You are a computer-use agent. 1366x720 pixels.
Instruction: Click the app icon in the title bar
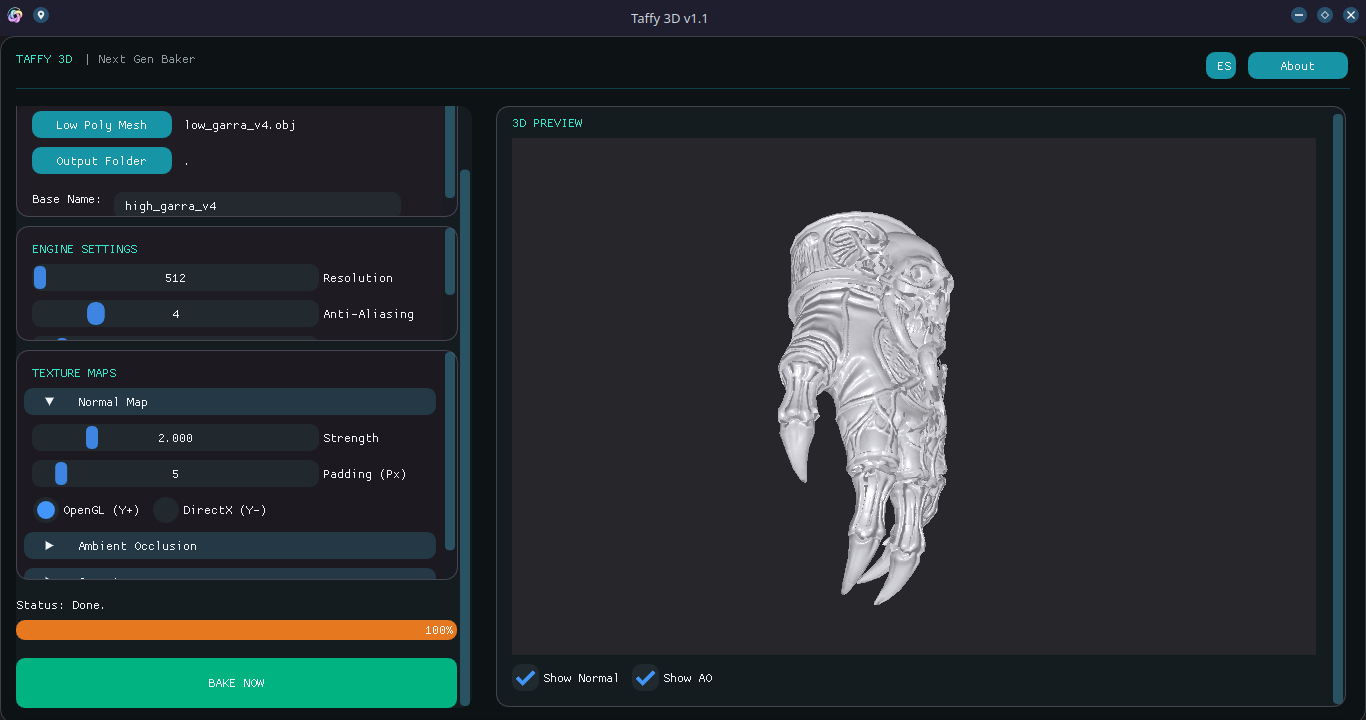(x=15, y=15)
